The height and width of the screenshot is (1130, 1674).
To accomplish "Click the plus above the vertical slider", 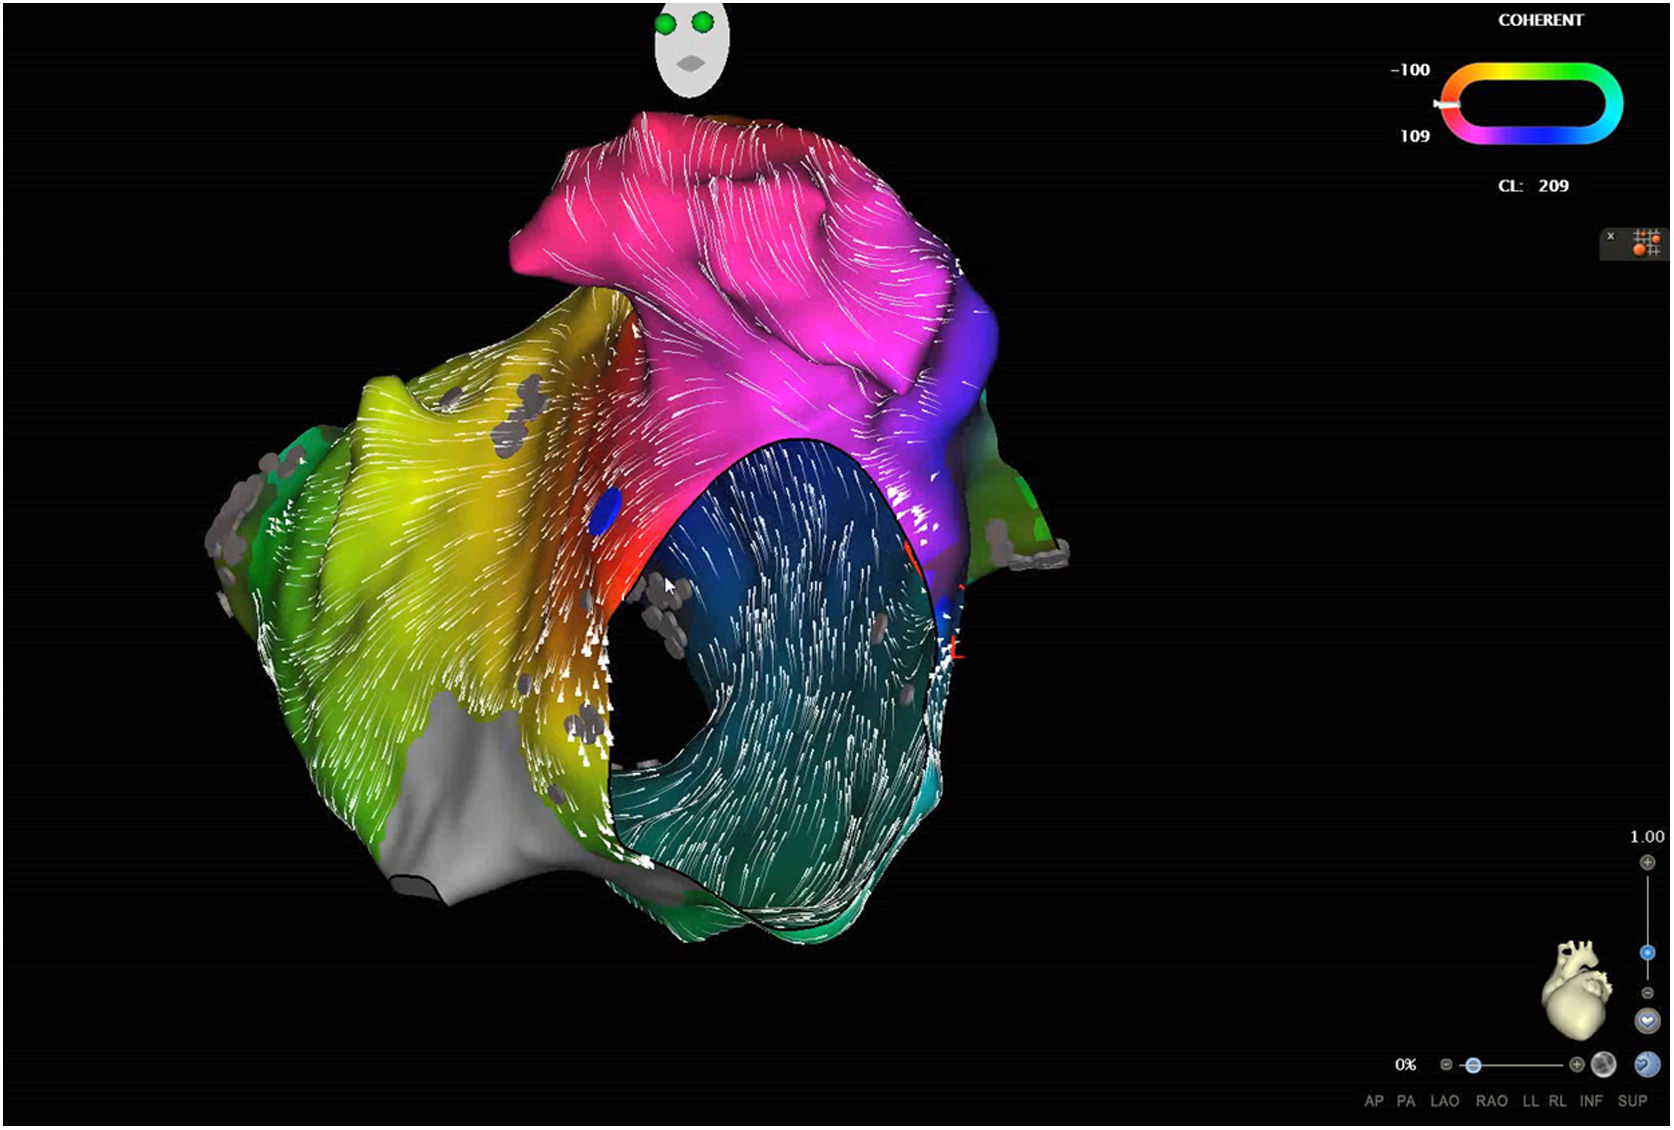I will point(1647,862).
